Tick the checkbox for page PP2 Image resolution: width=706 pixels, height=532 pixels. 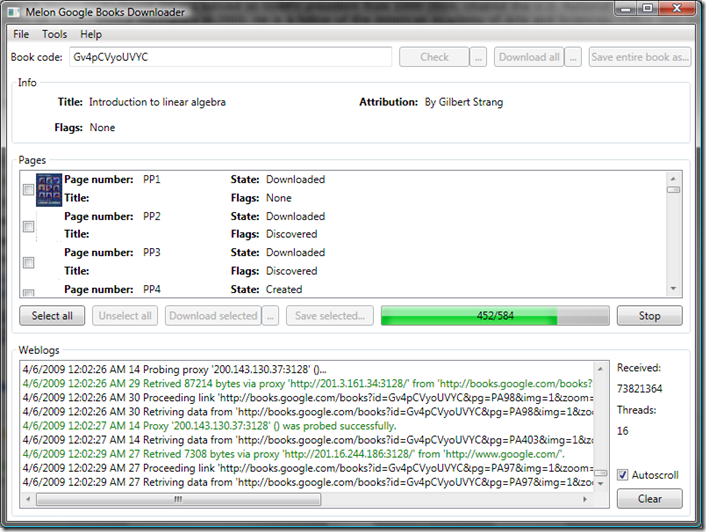pyautogui.click(x=28, y=226)
